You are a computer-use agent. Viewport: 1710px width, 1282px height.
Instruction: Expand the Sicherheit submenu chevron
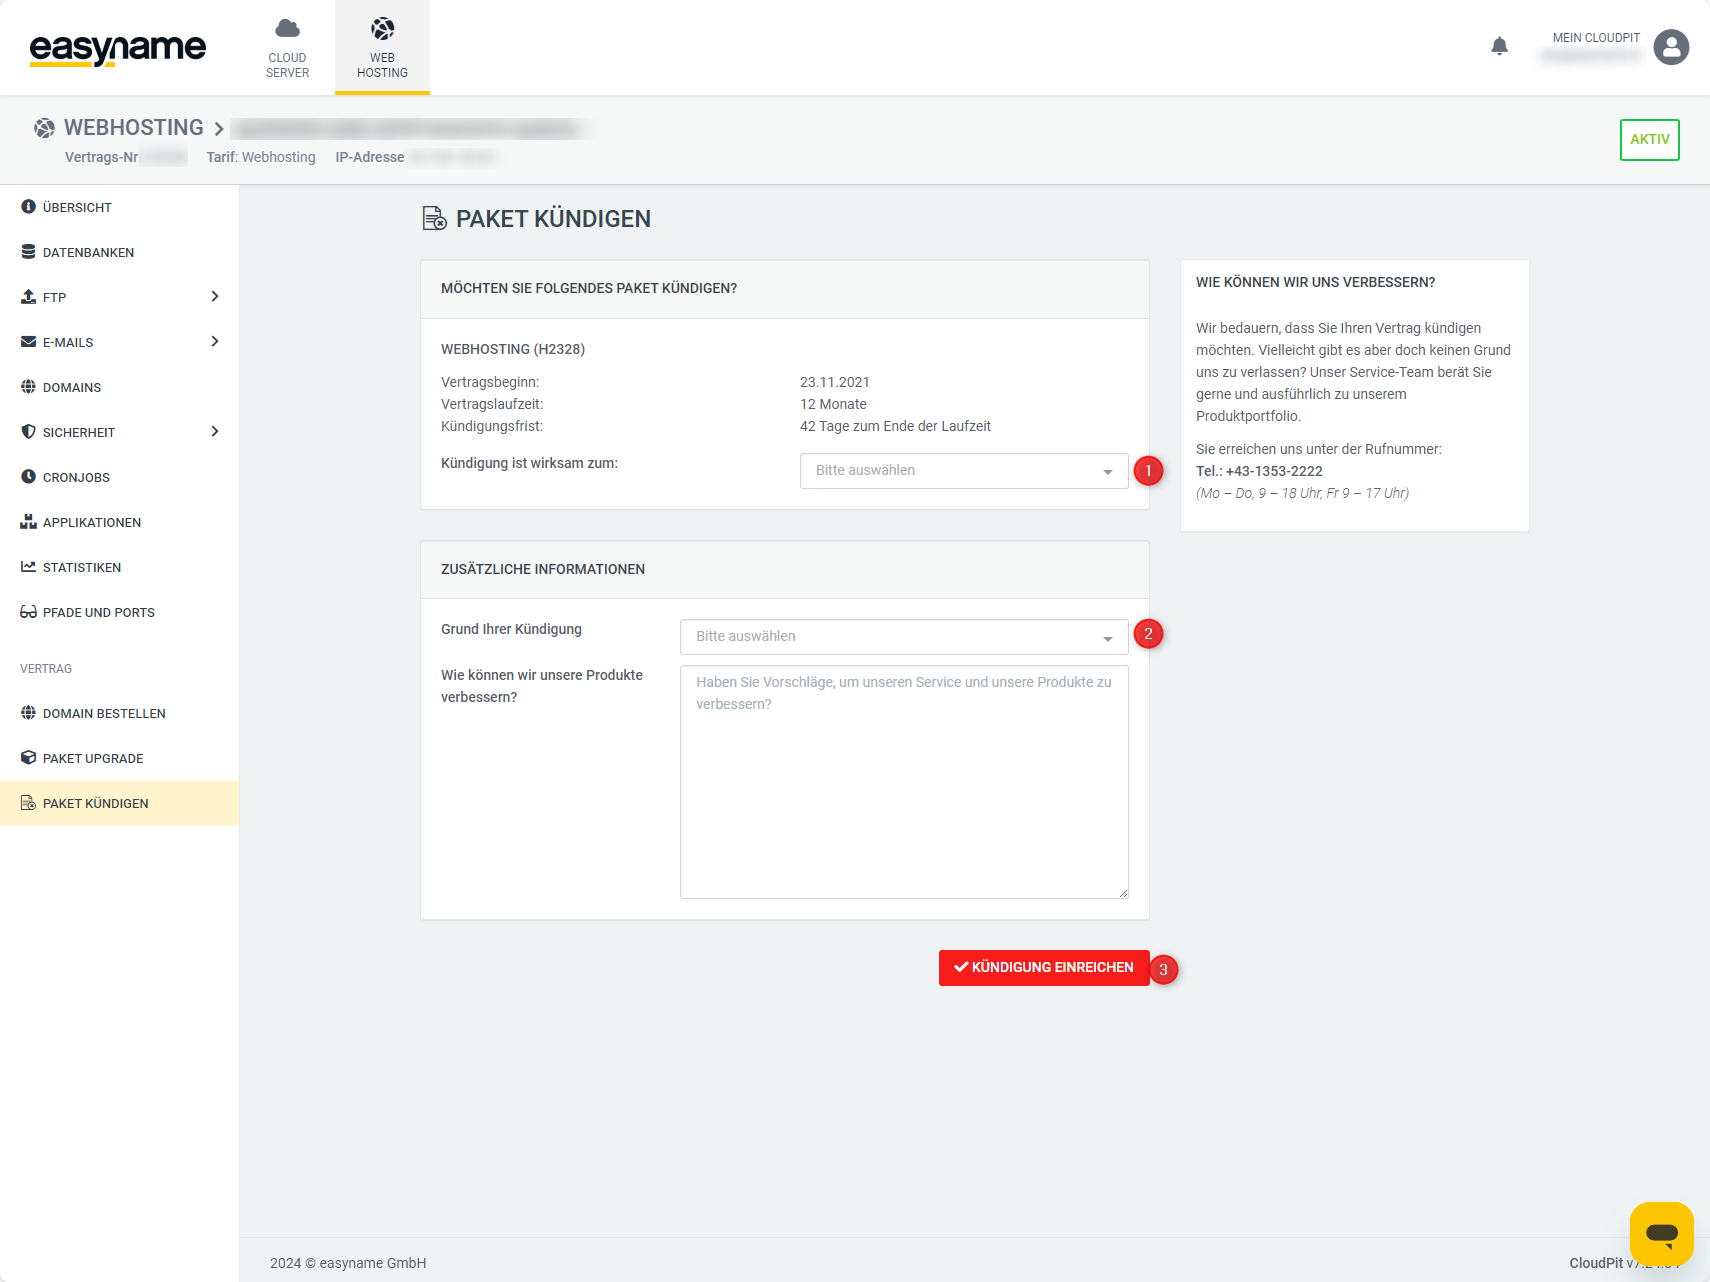[215, 432]
